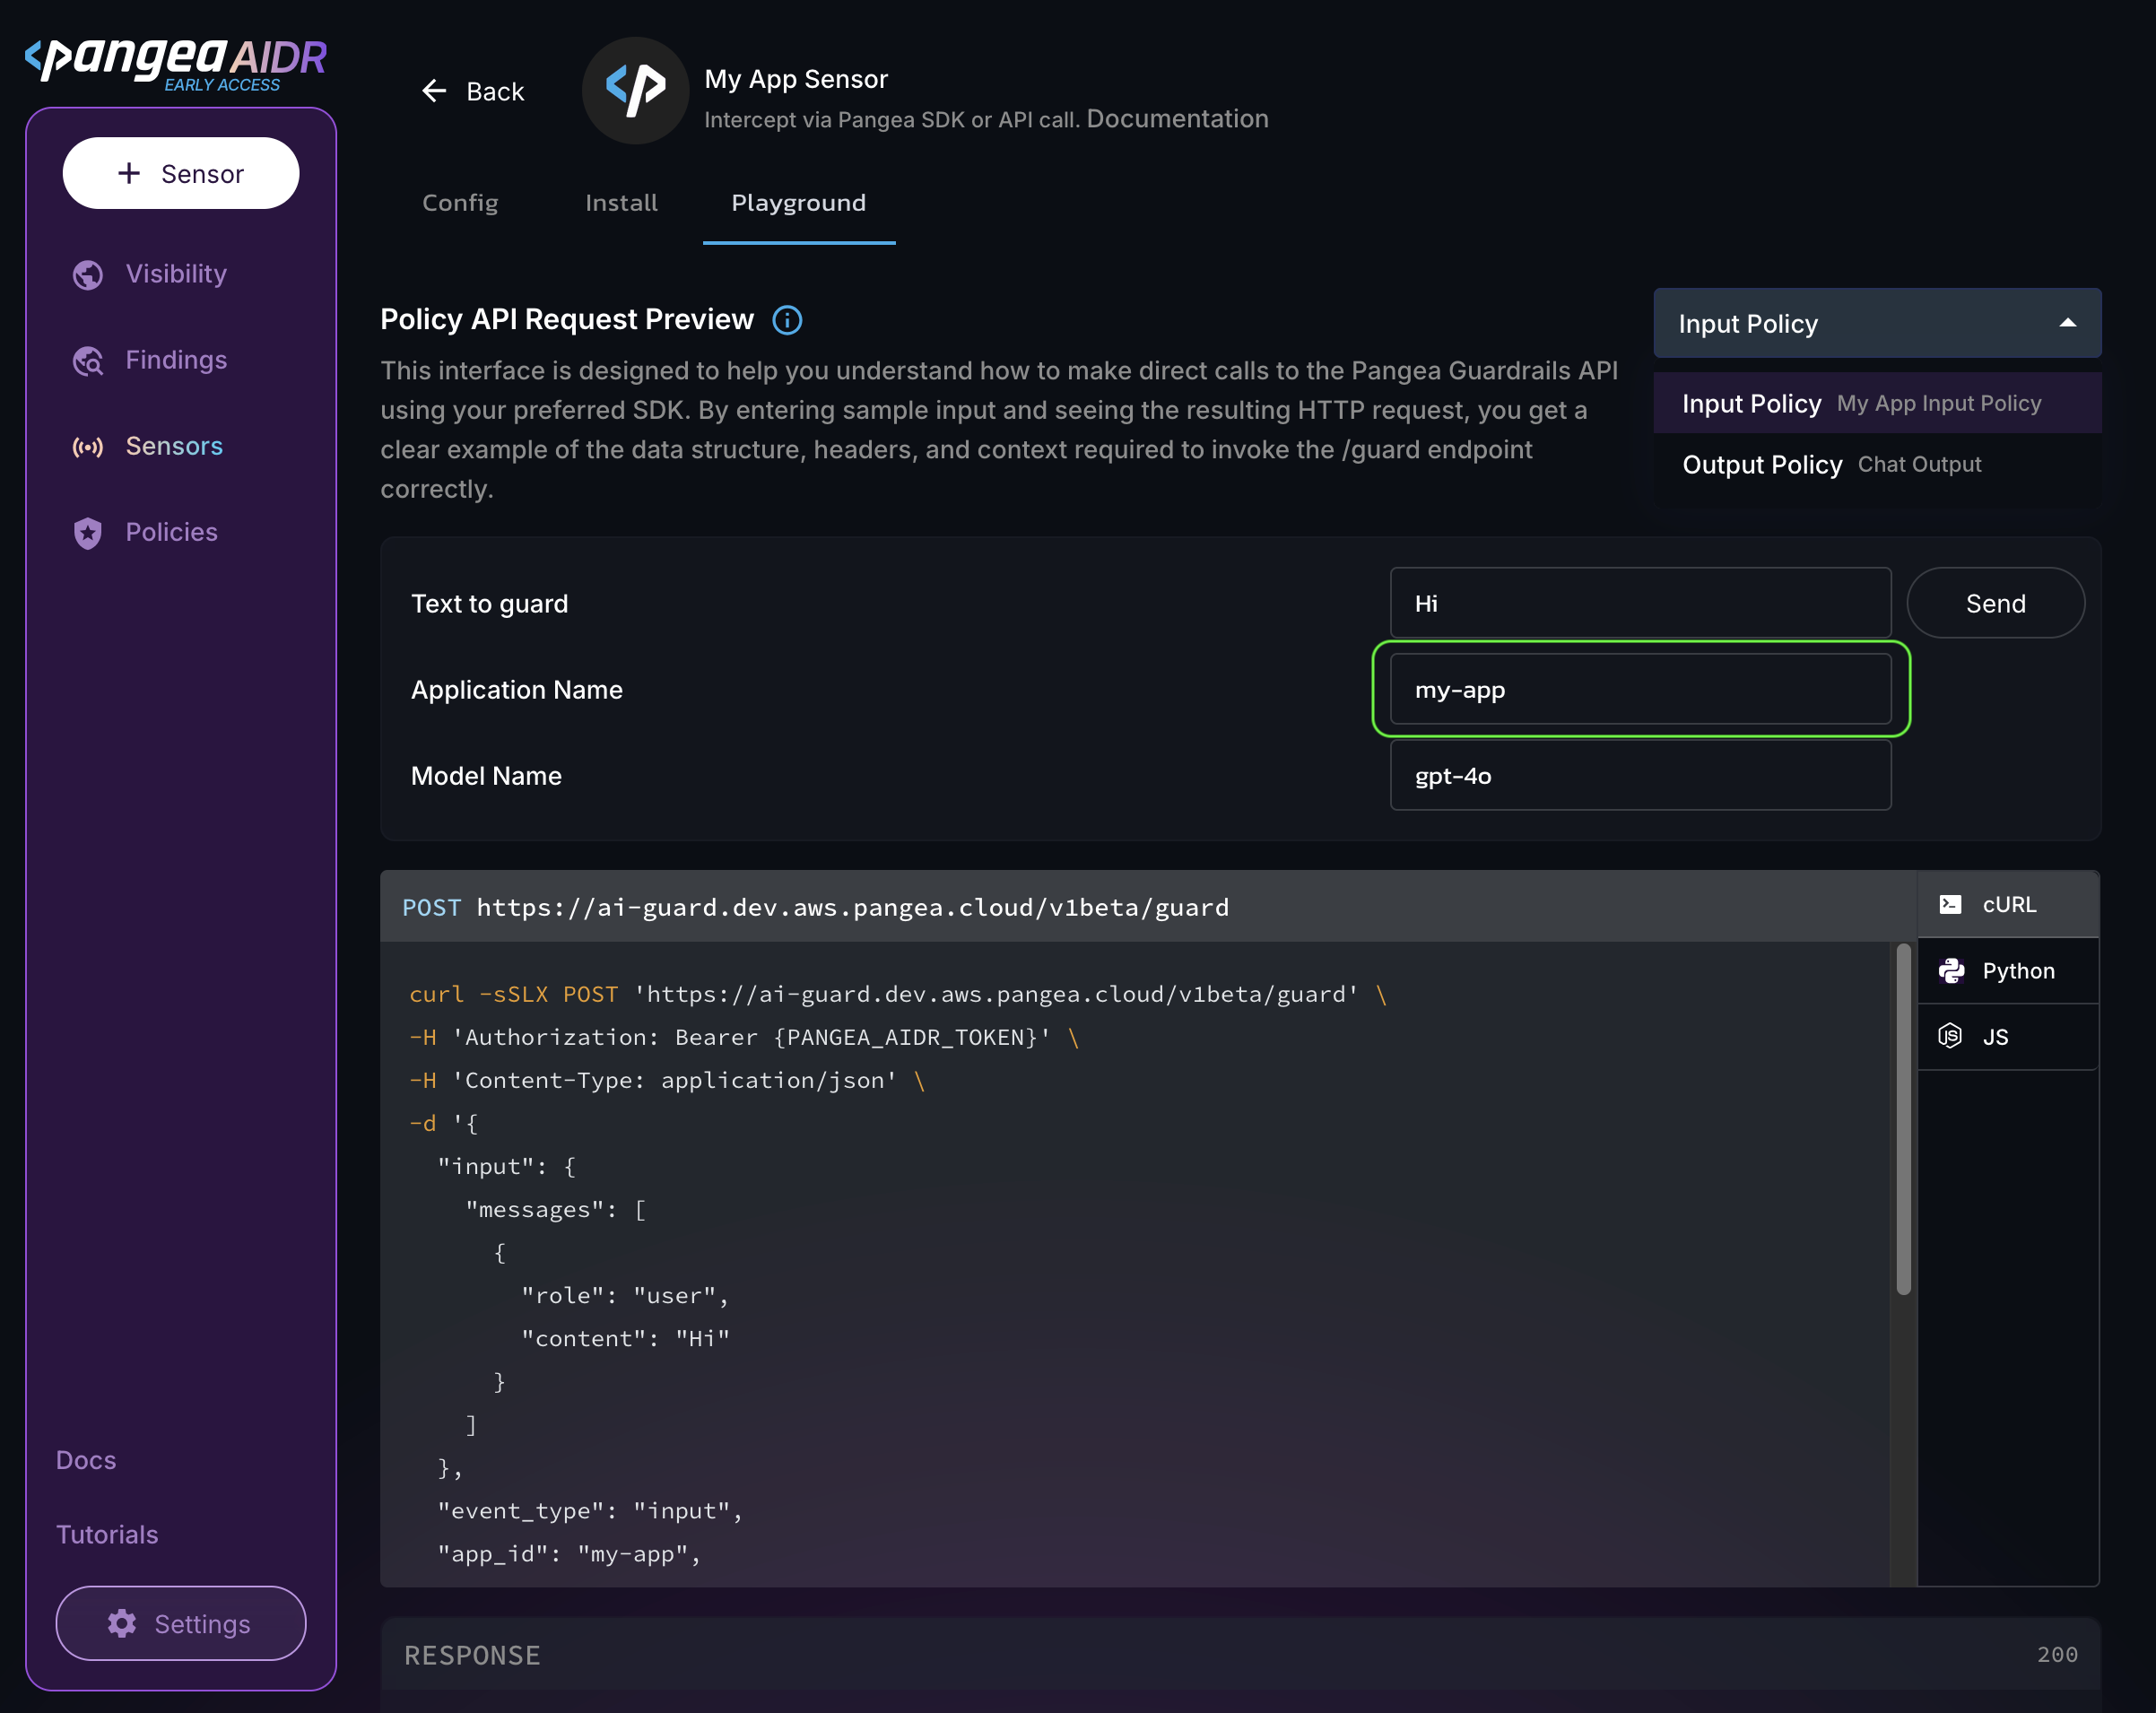The width and height of the screenshot is (2156, 1713).
Task: Click the Back arrow icon
Action: [434, 91]
